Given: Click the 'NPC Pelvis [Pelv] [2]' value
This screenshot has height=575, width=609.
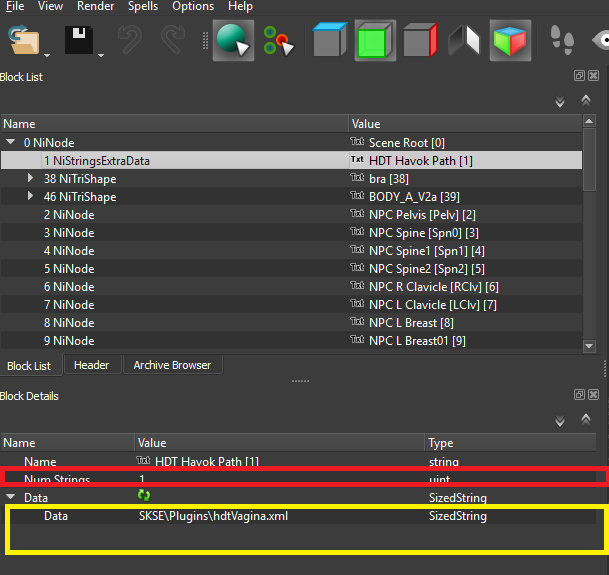Looking at the screenshot, I should 422,214.
